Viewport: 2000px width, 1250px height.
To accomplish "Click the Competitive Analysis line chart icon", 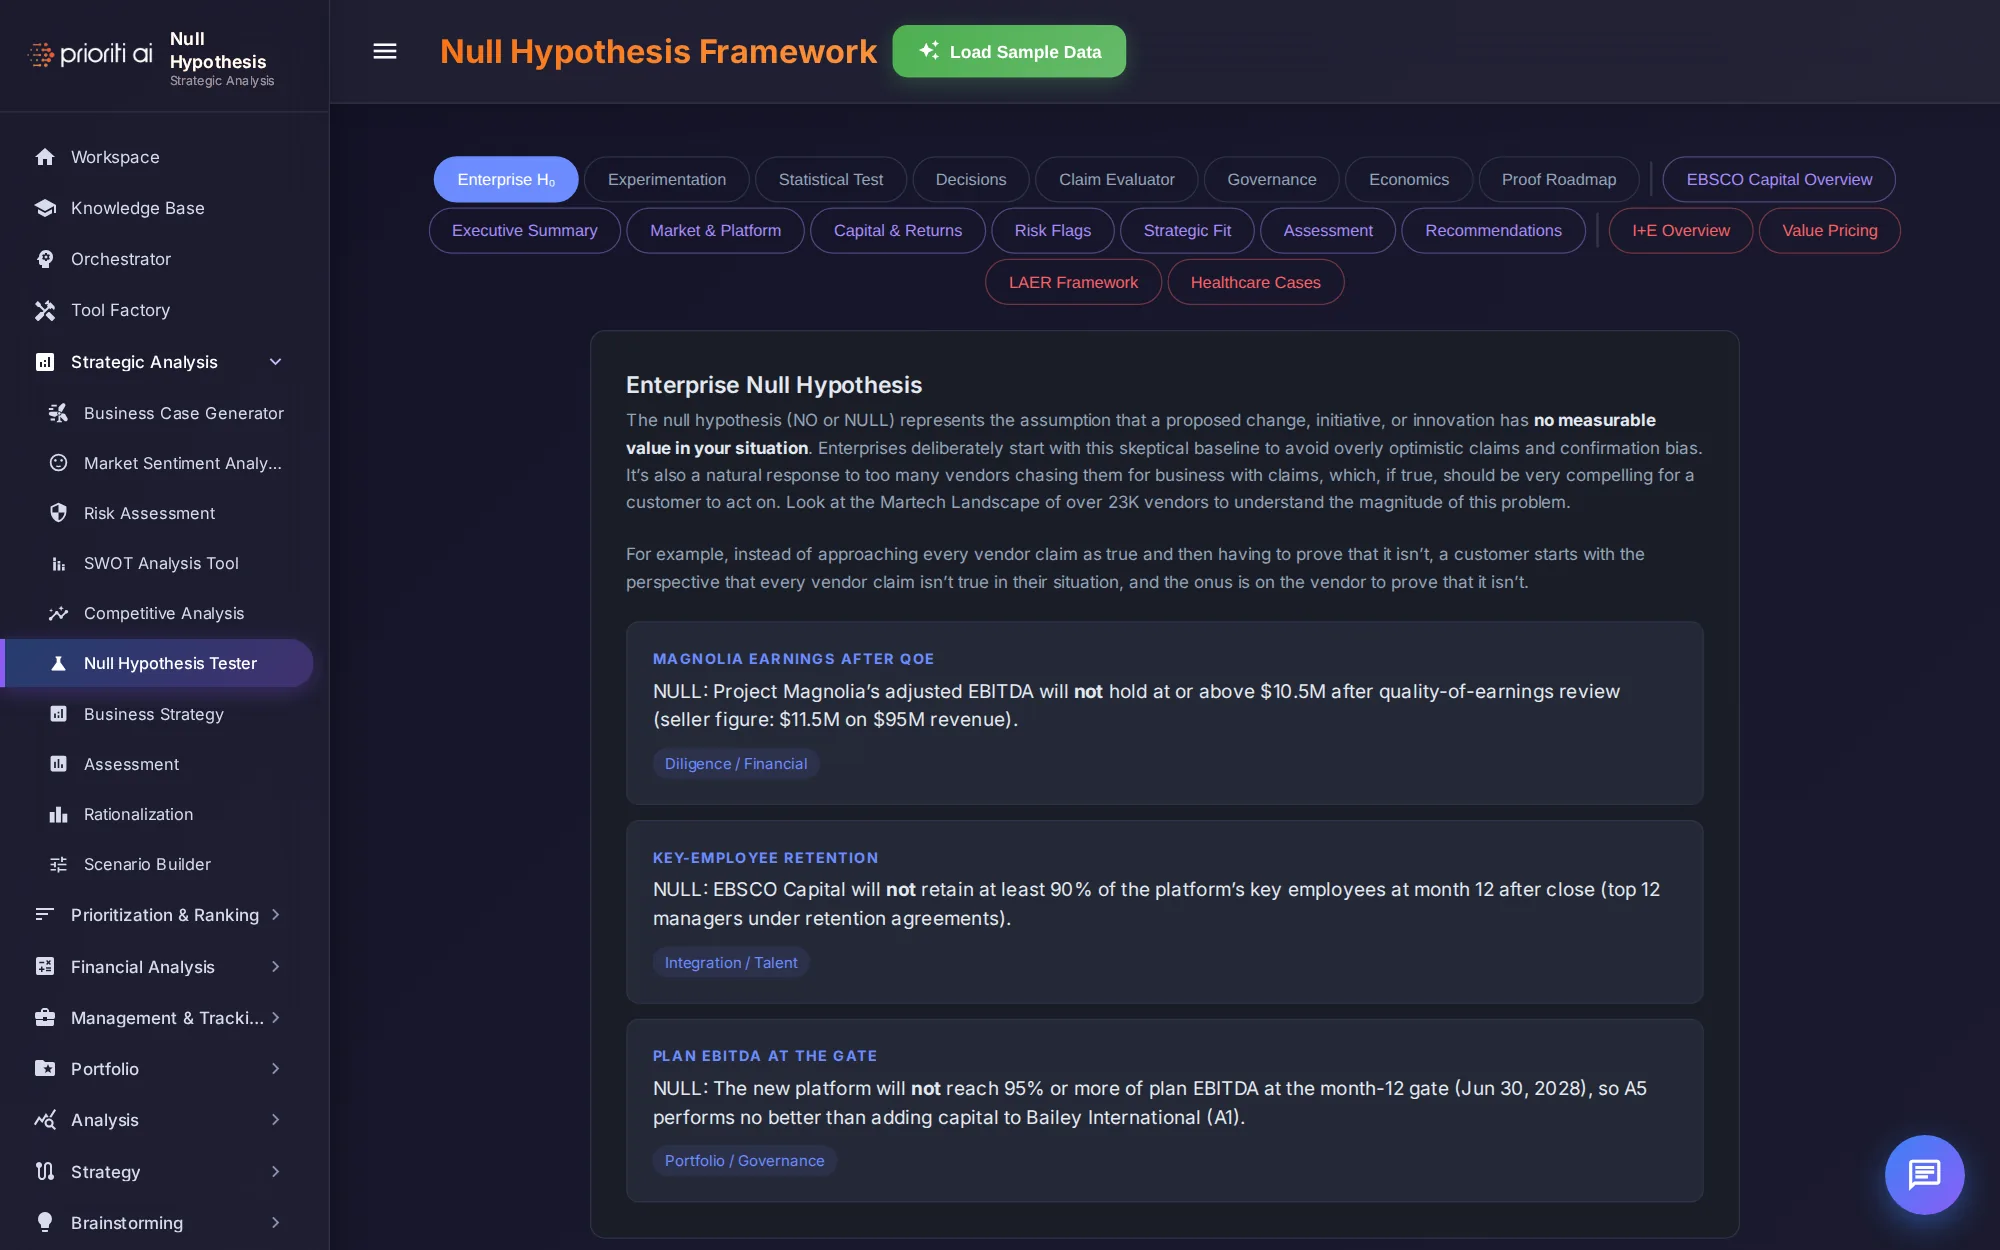I will [x=58, y=613].
